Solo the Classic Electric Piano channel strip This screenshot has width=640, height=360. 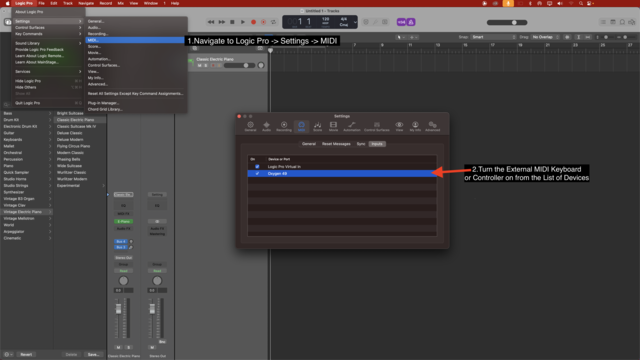129,347
